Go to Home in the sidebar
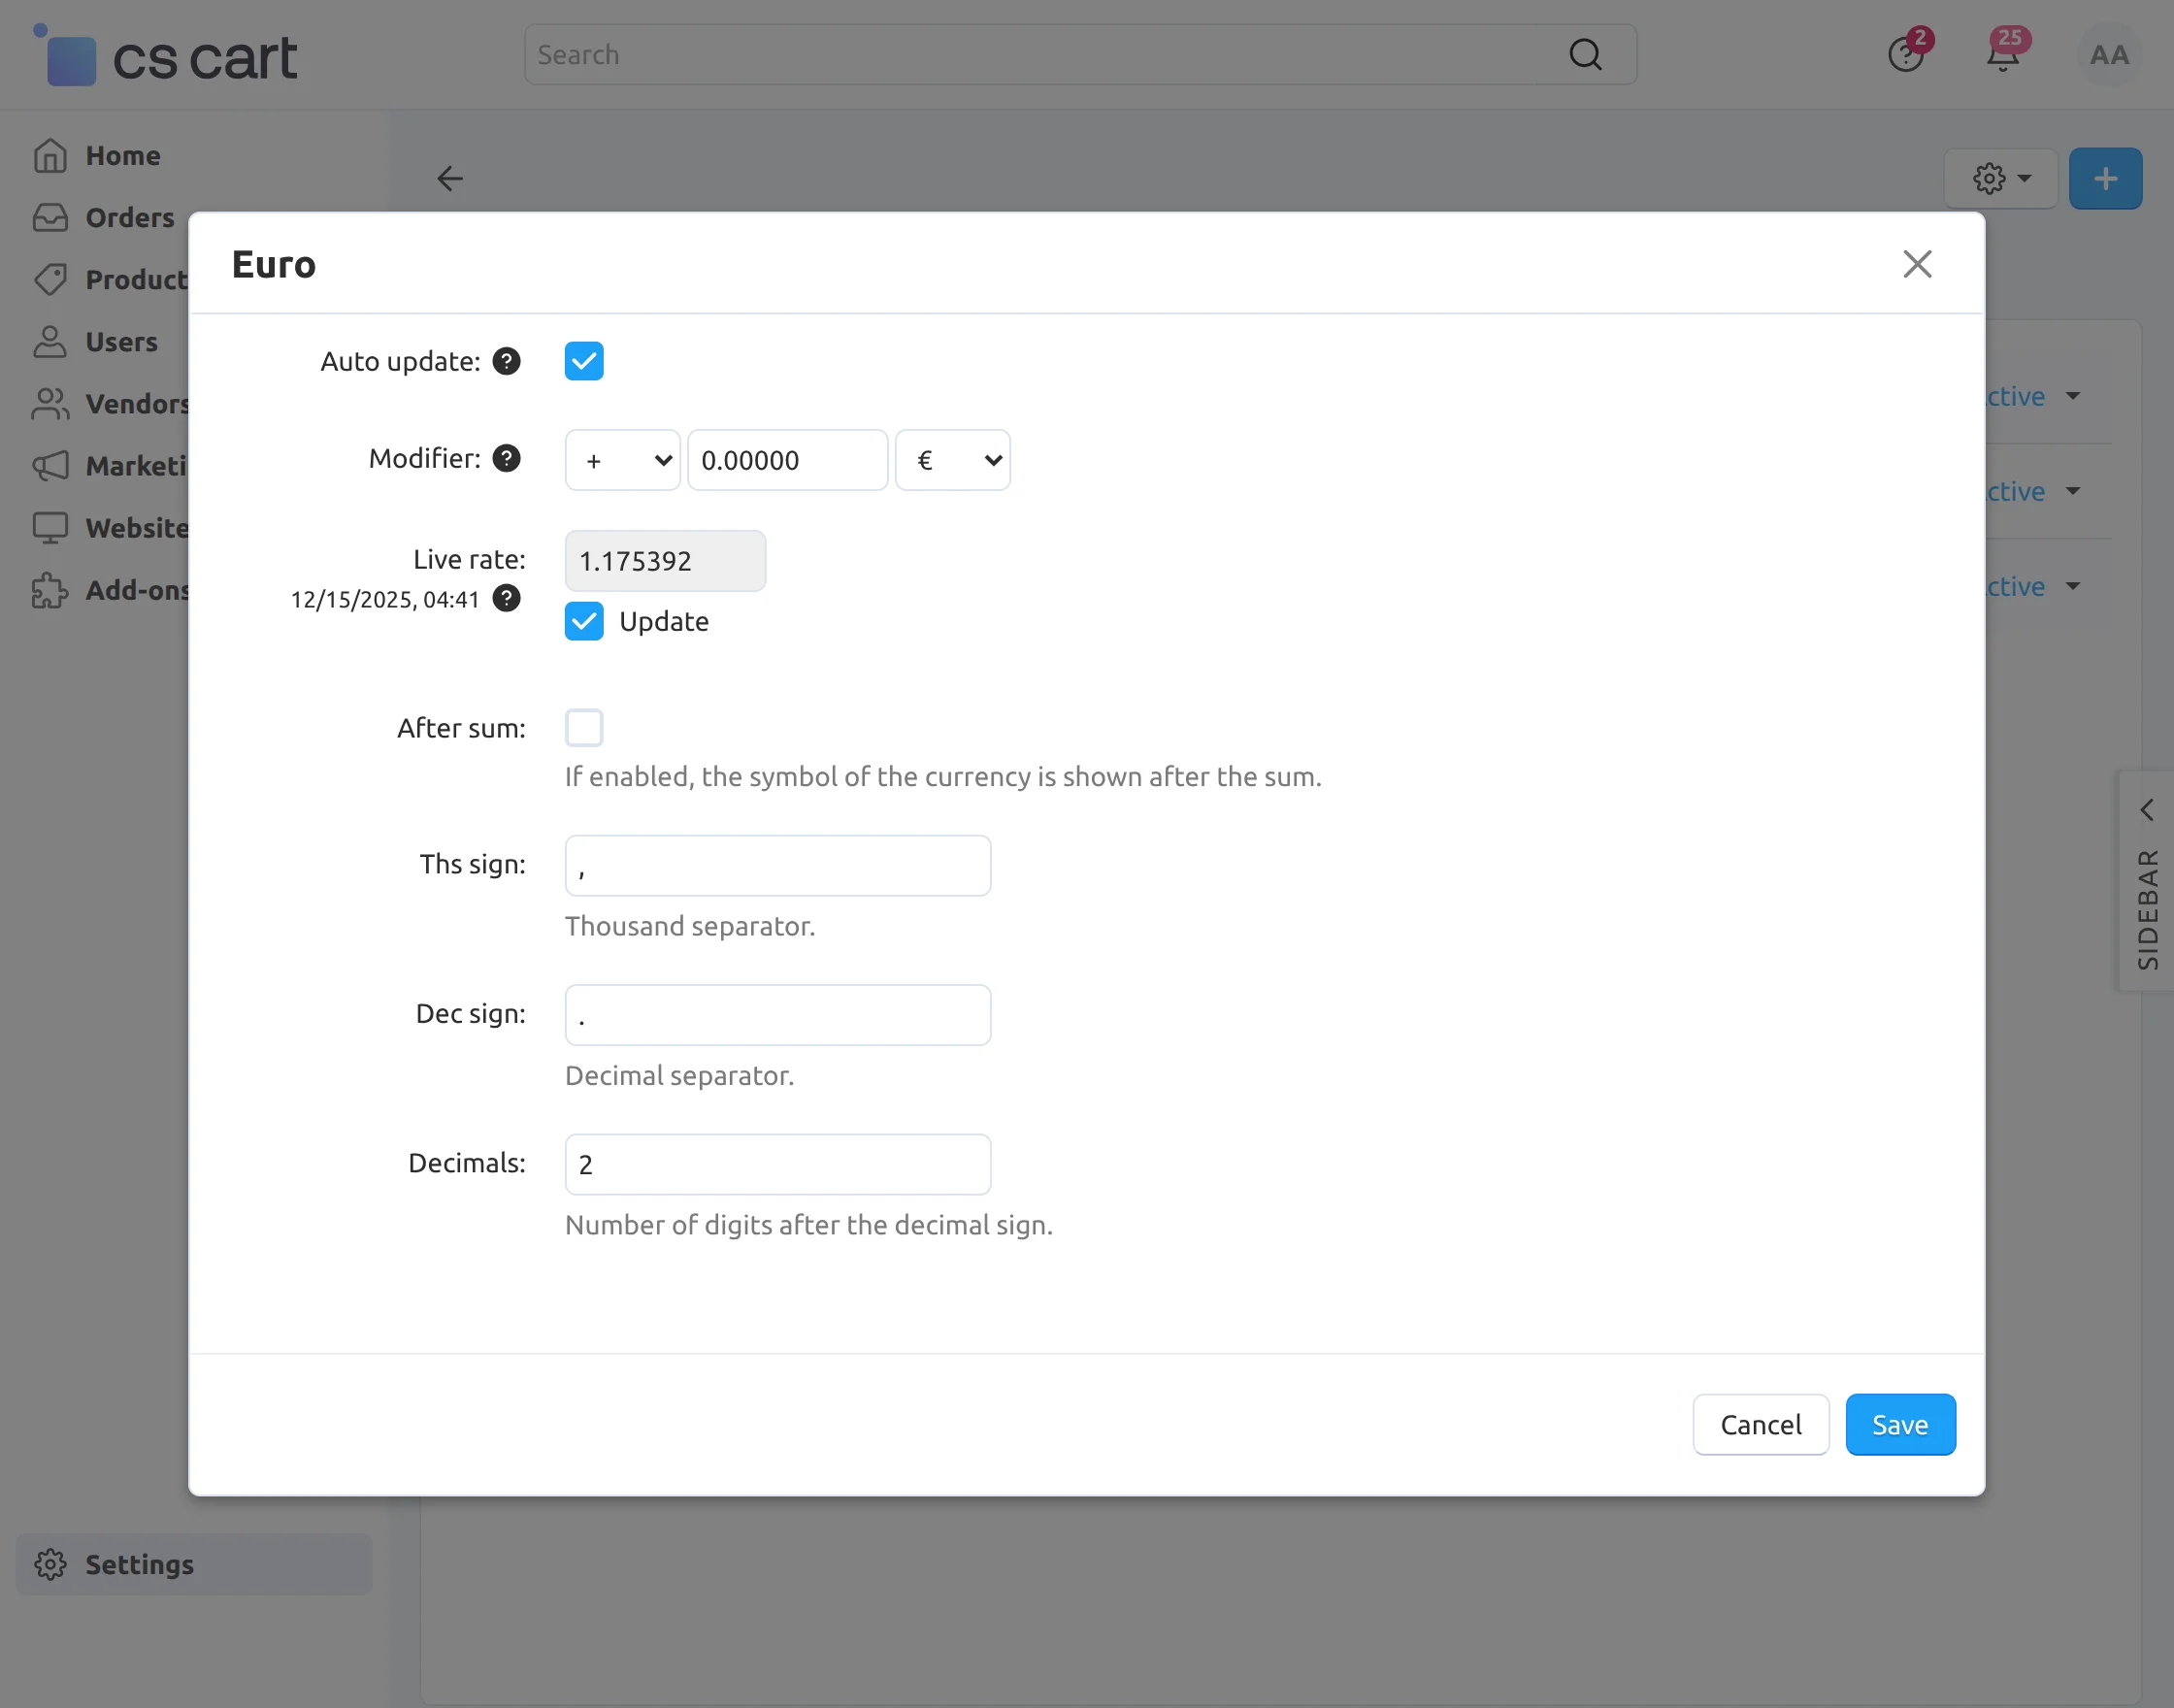This screenshot has height=1708, width=2174. [122, 156]
